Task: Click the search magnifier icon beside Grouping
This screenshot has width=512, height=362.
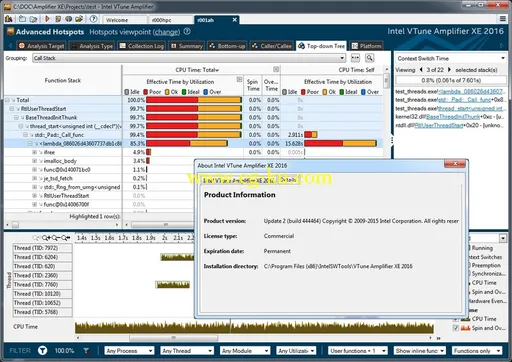Action: (369, 58)
